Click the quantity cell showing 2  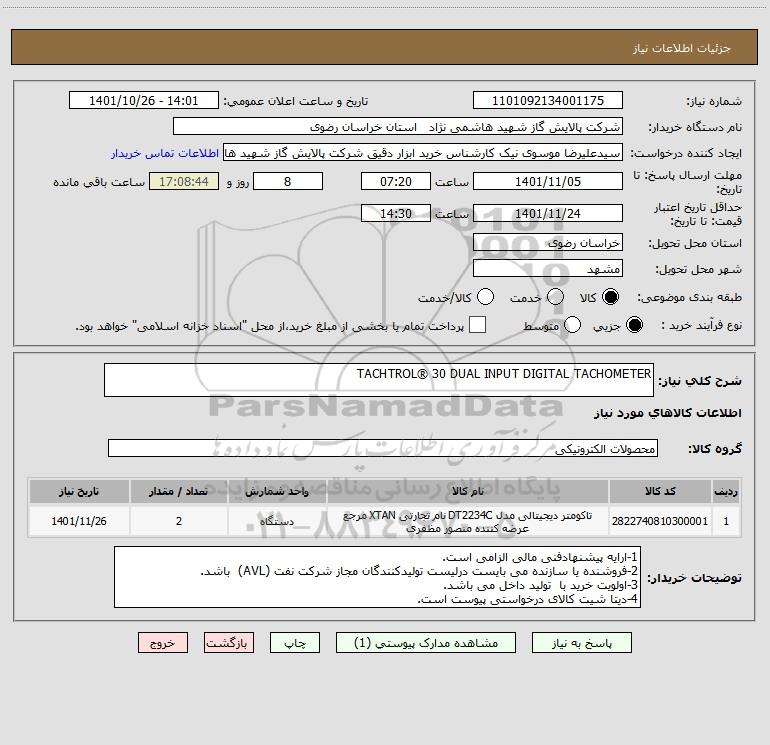(x=179, y=521)
